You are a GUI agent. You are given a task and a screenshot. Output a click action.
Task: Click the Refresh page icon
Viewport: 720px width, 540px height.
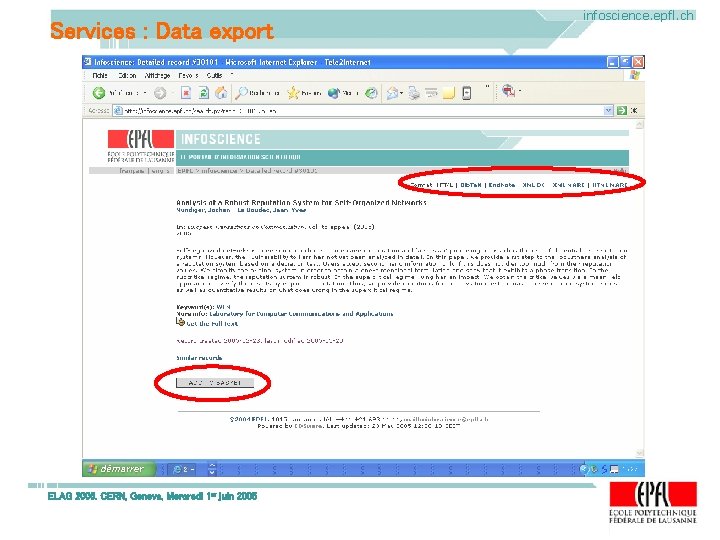[x=203, y=93]
